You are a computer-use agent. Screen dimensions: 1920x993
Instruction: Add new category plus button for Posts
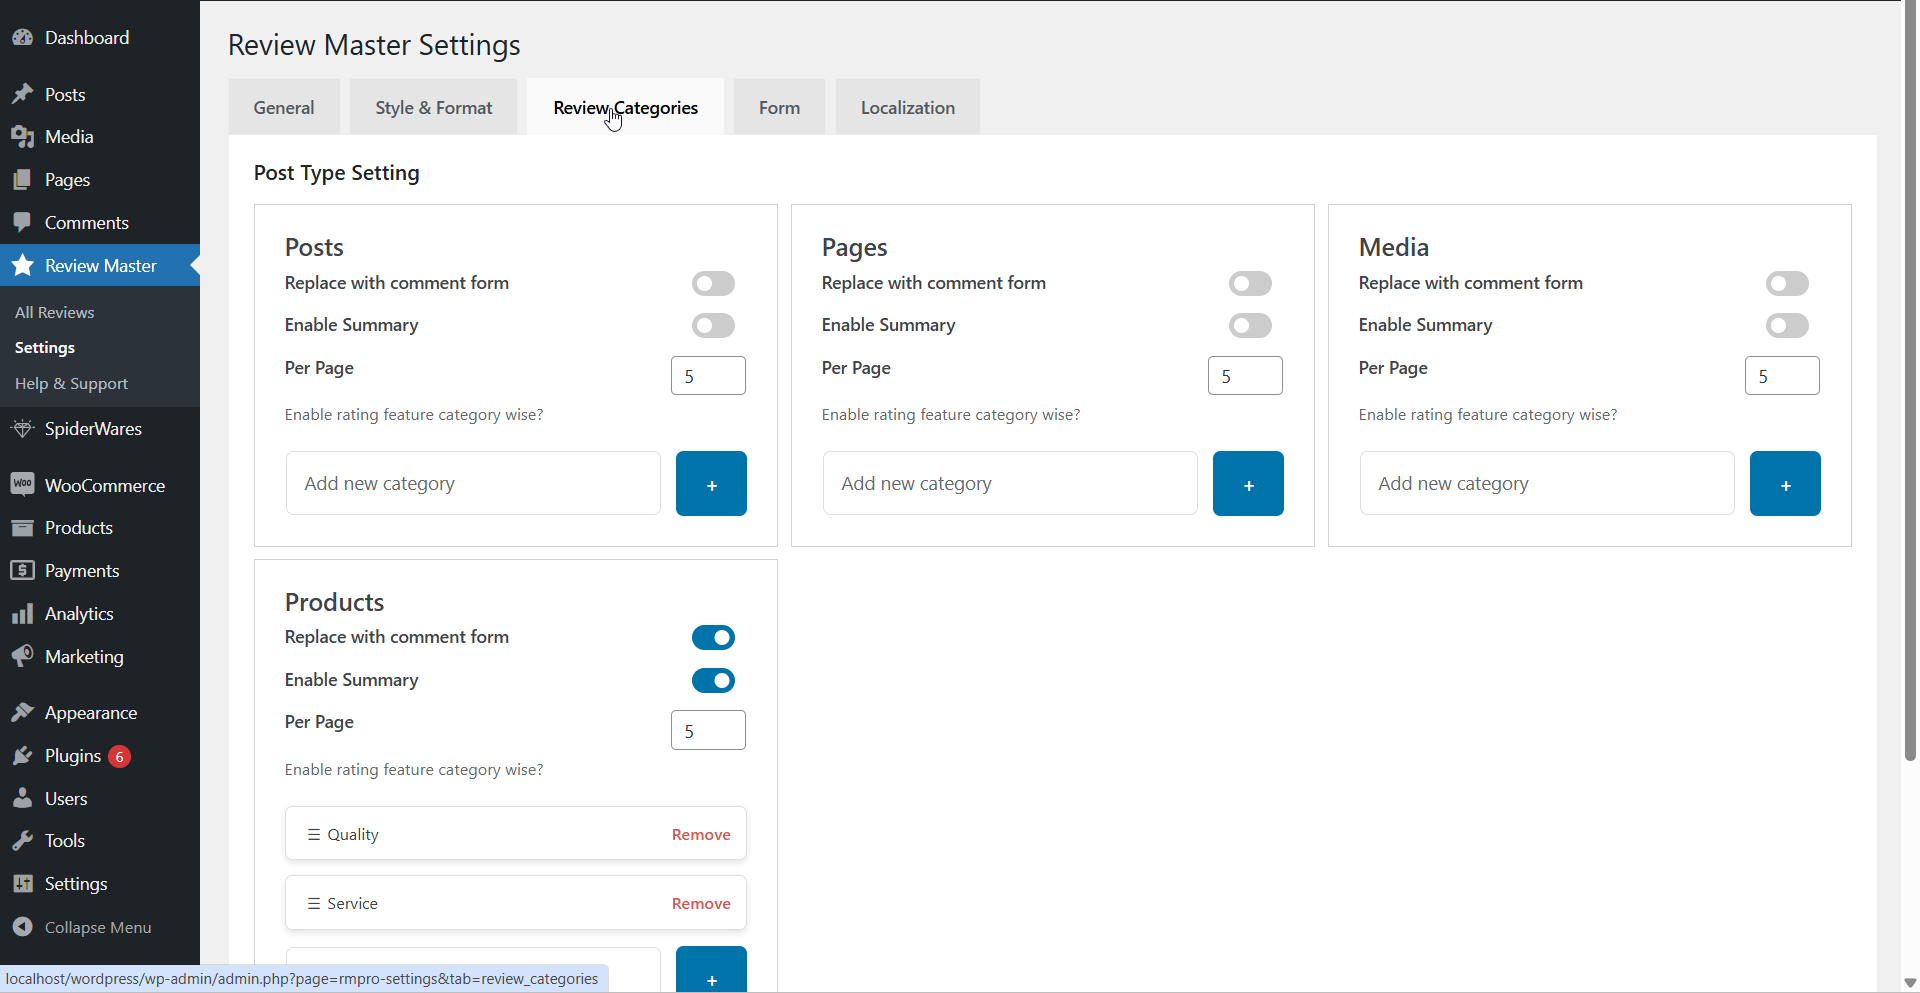[711, 483]
